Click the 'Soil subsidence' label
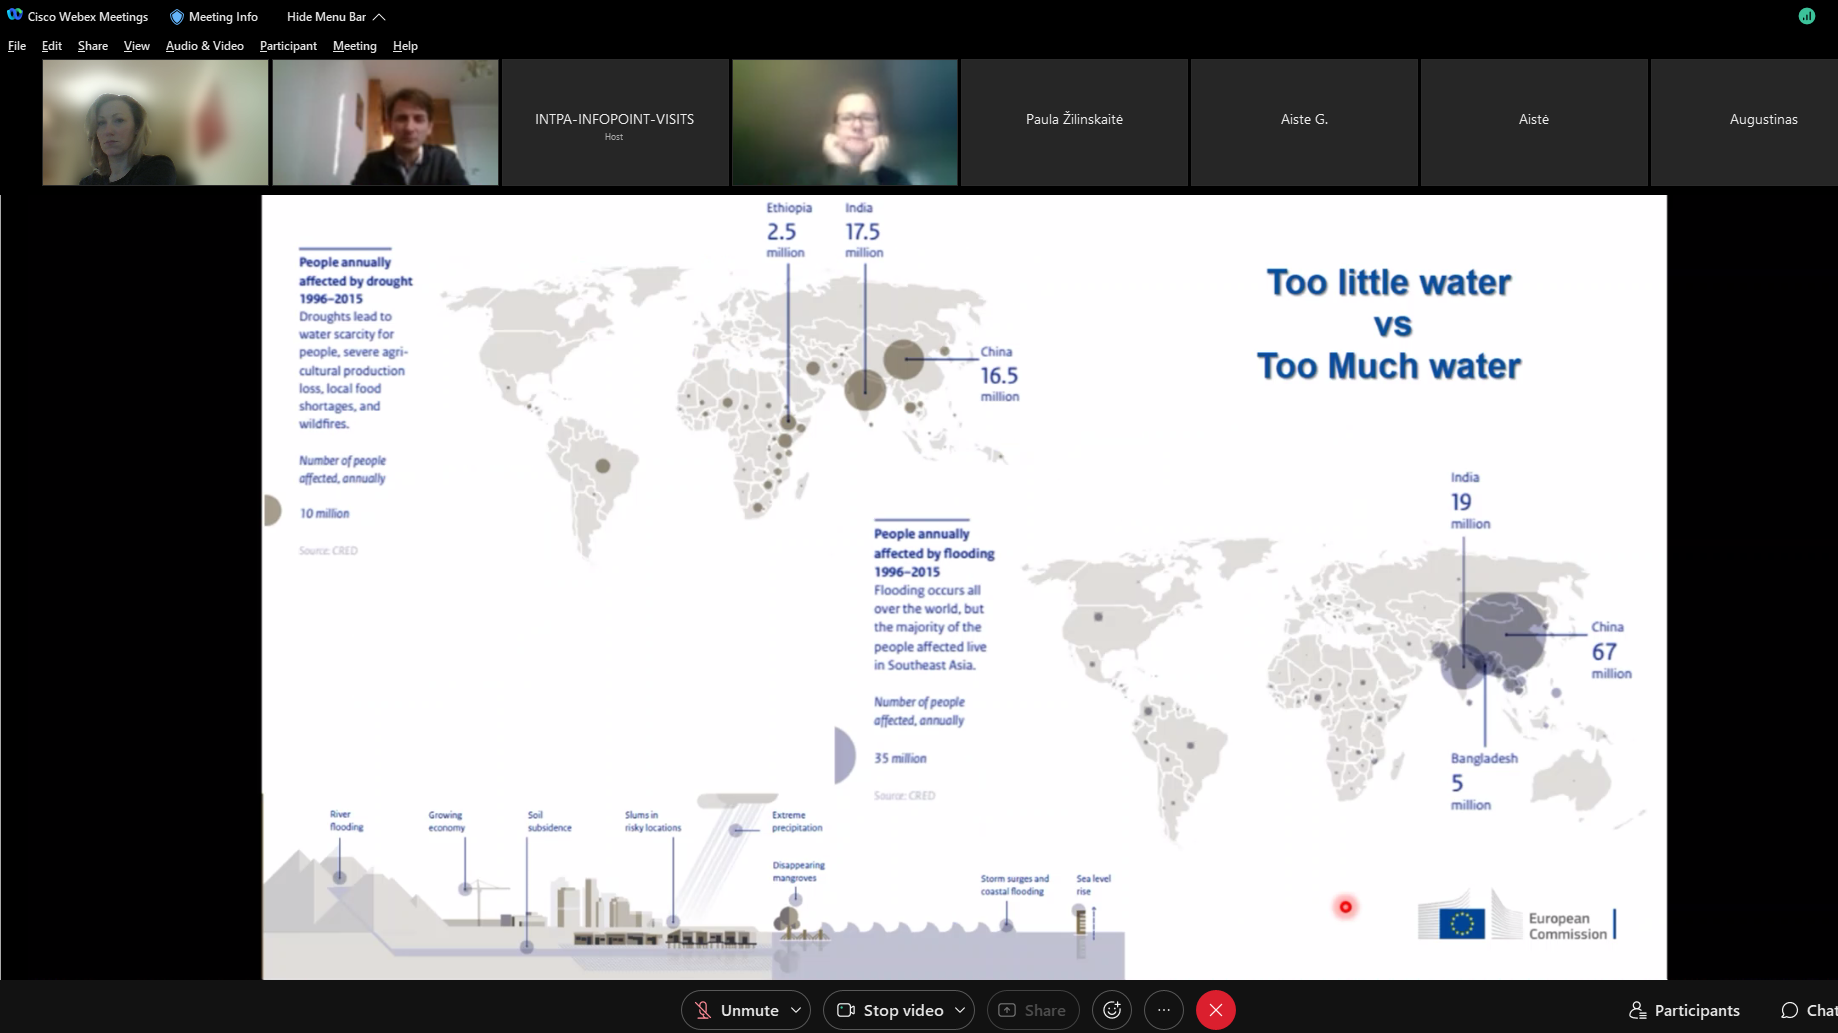Screen dimensions: 1838x1033 [549, 821]
